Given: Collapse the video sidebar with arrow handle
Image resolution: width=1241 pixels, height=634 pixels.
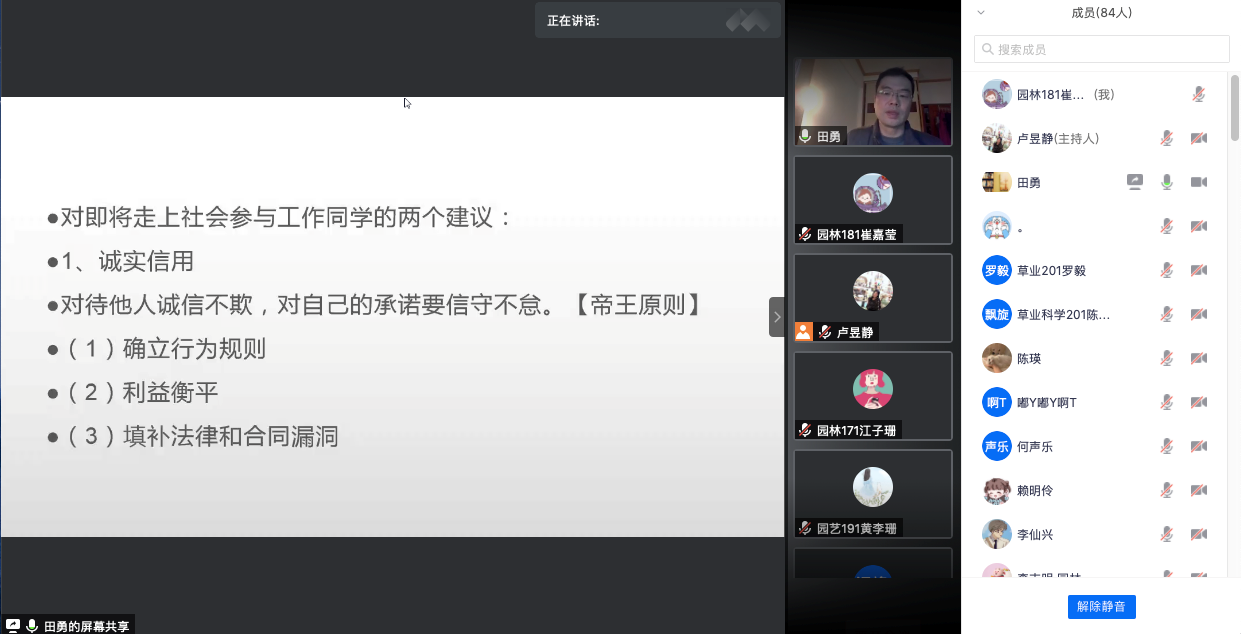Looking at the screenshot, I should click(776, 317).
